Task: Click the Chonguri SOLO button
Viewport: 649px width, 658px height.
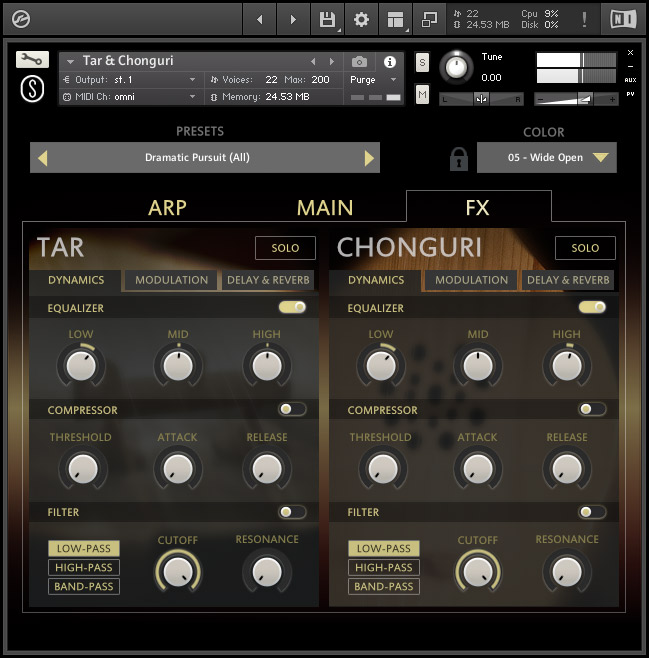Action: [x=585, y=248]
